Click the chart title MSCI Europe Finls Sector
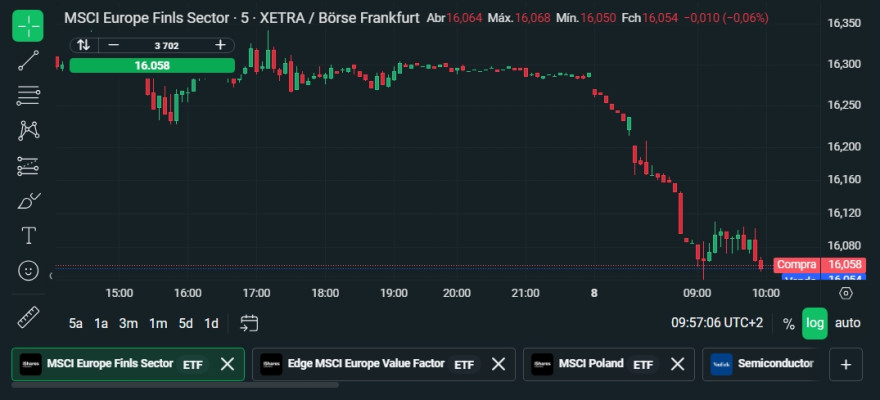Viewport: 880px width, 400px height. tap(148, 18)
